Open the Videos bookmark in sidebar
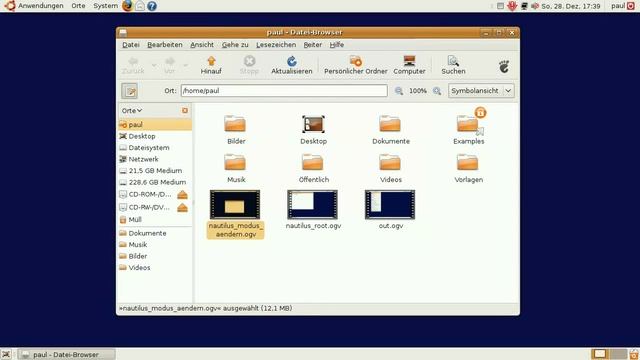 (x=155, y=267)
